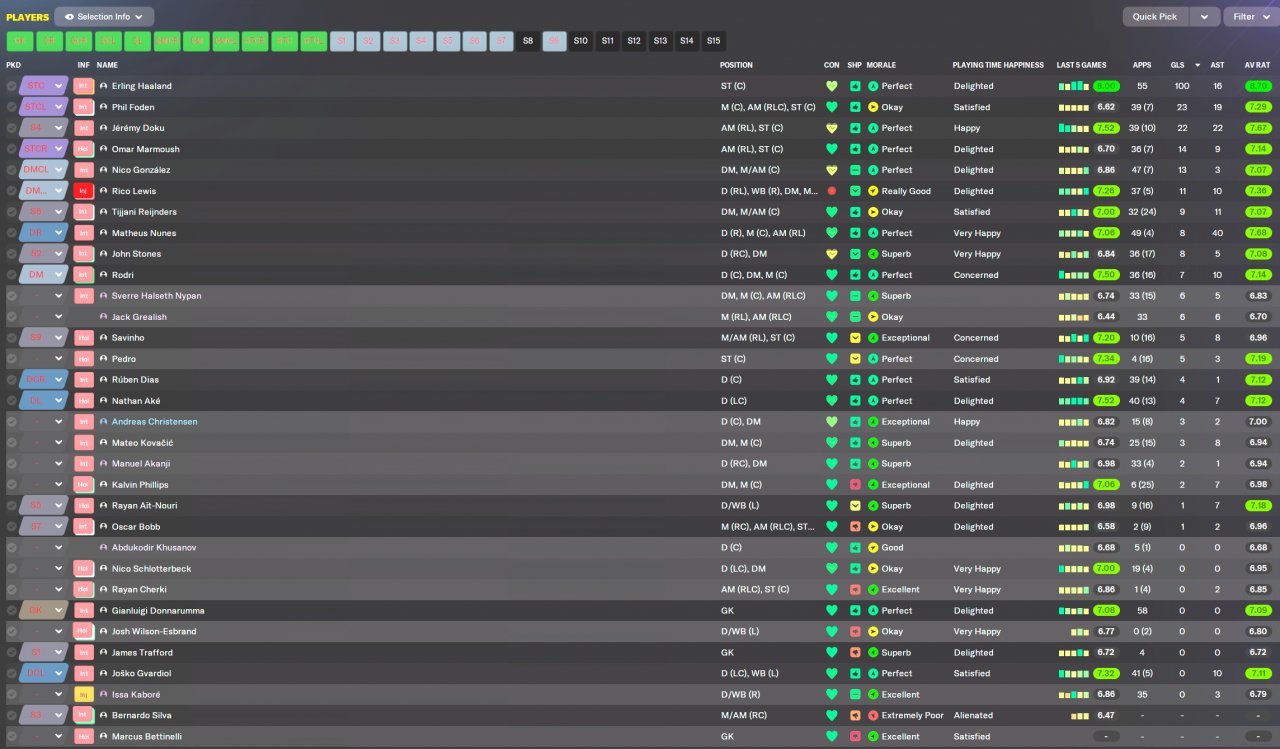Sort the table by the Morale column
This screenshot has width=1280, height=749.
point(881,65)
